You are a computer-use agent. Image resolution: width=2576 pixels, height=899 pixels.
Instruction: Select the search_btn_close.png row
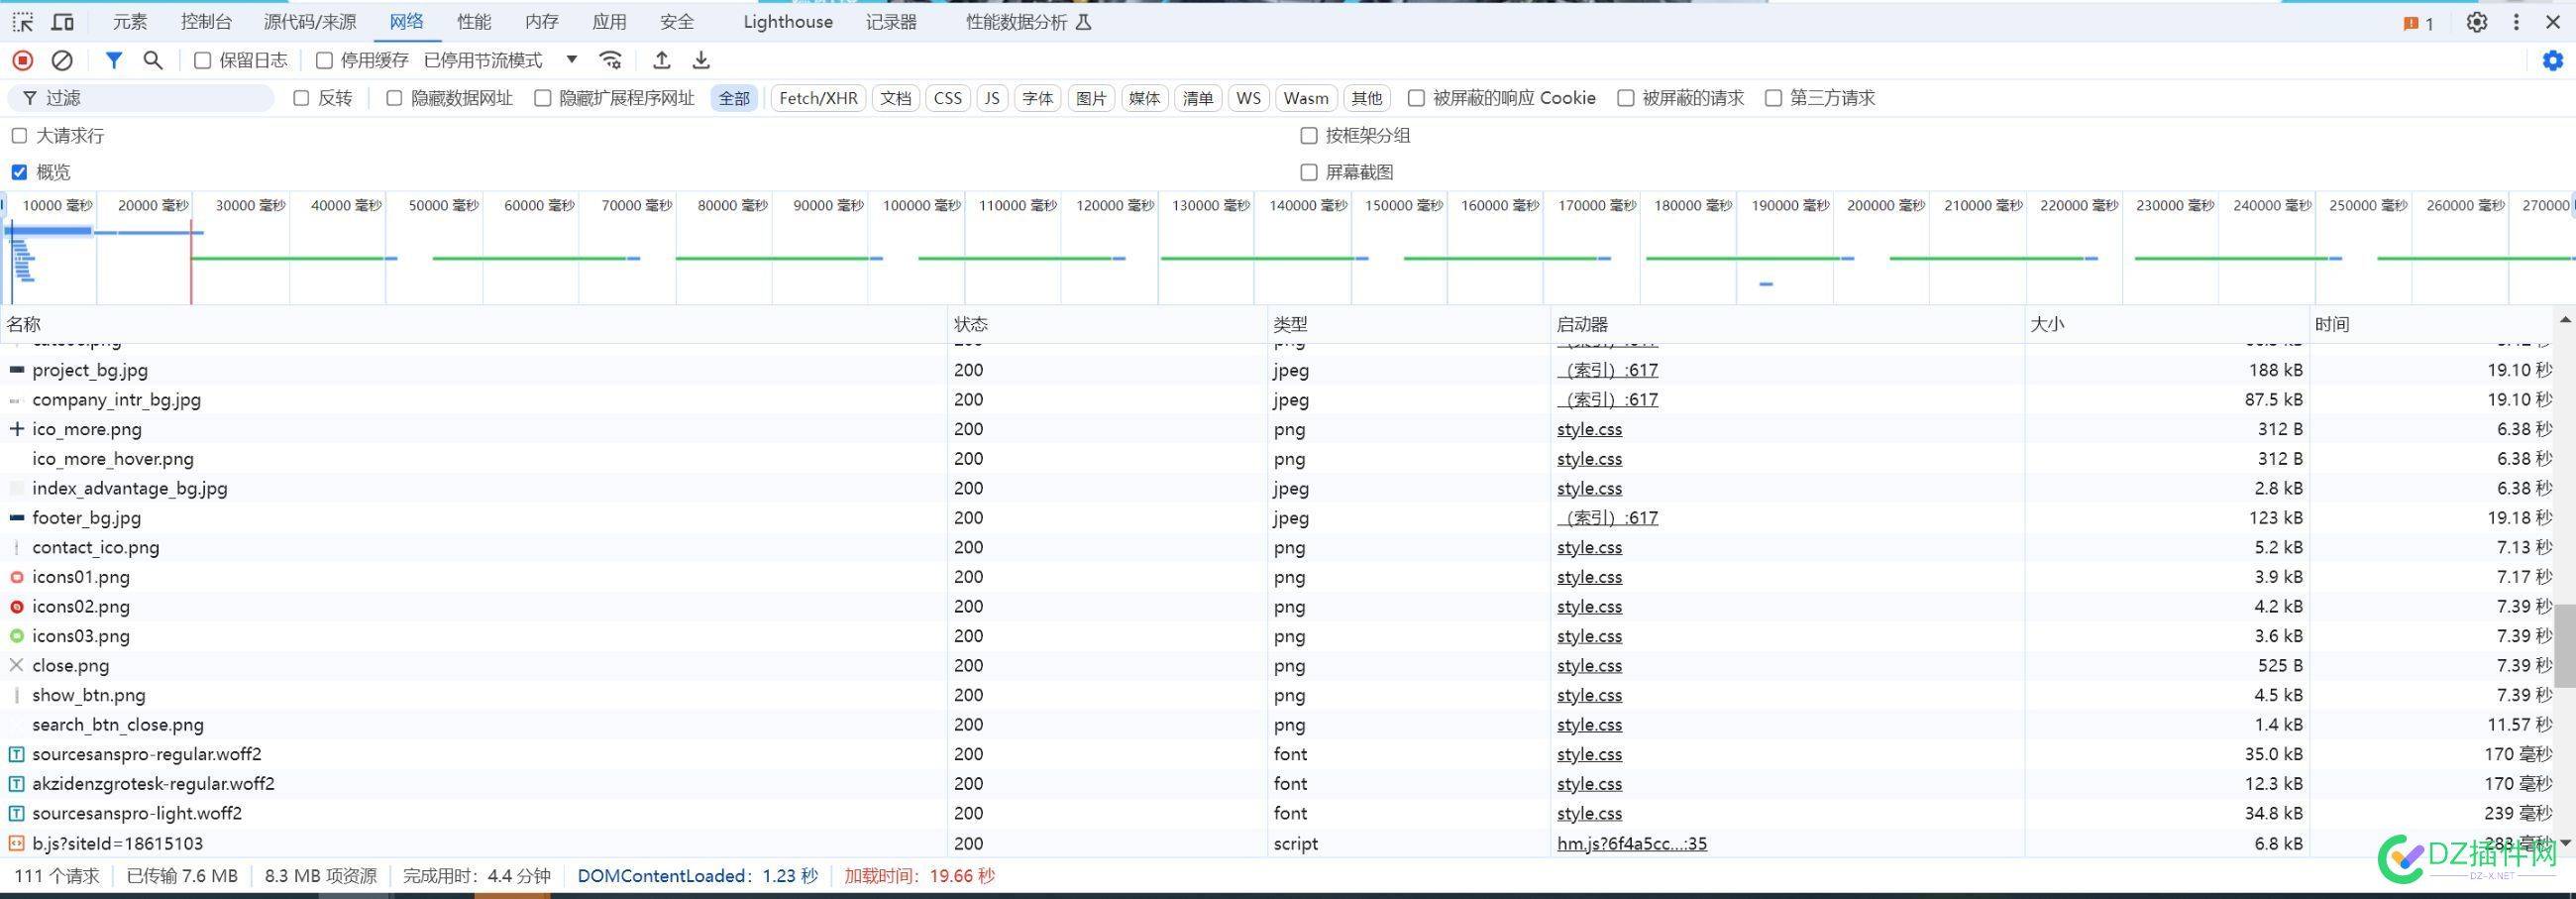1277,725
